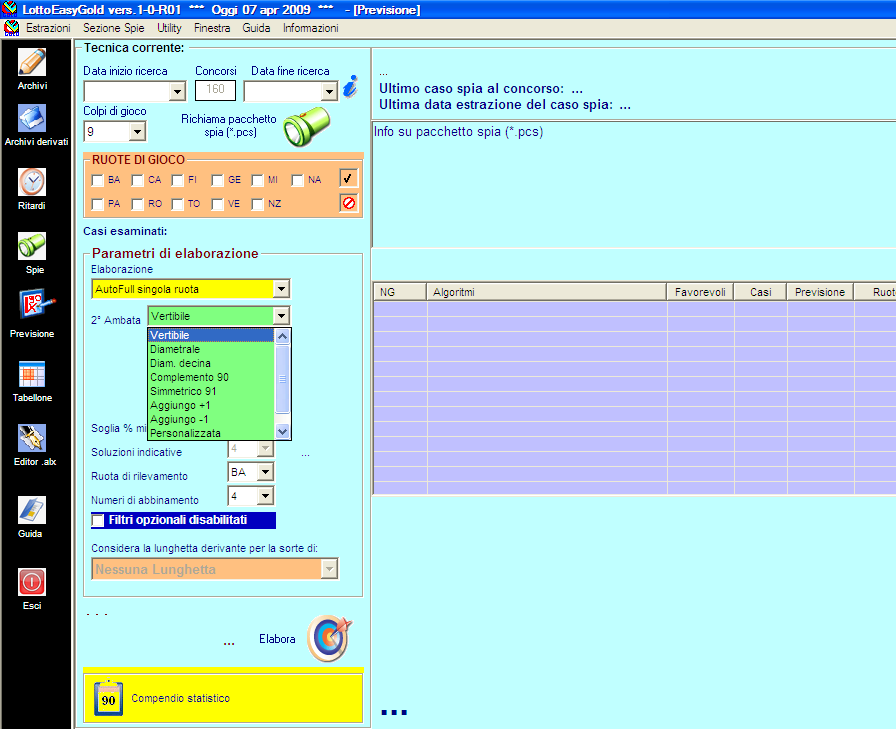896x729 pixels.
Task: Open Archivi derivati from the sidebar
Action: pos(32,118)
